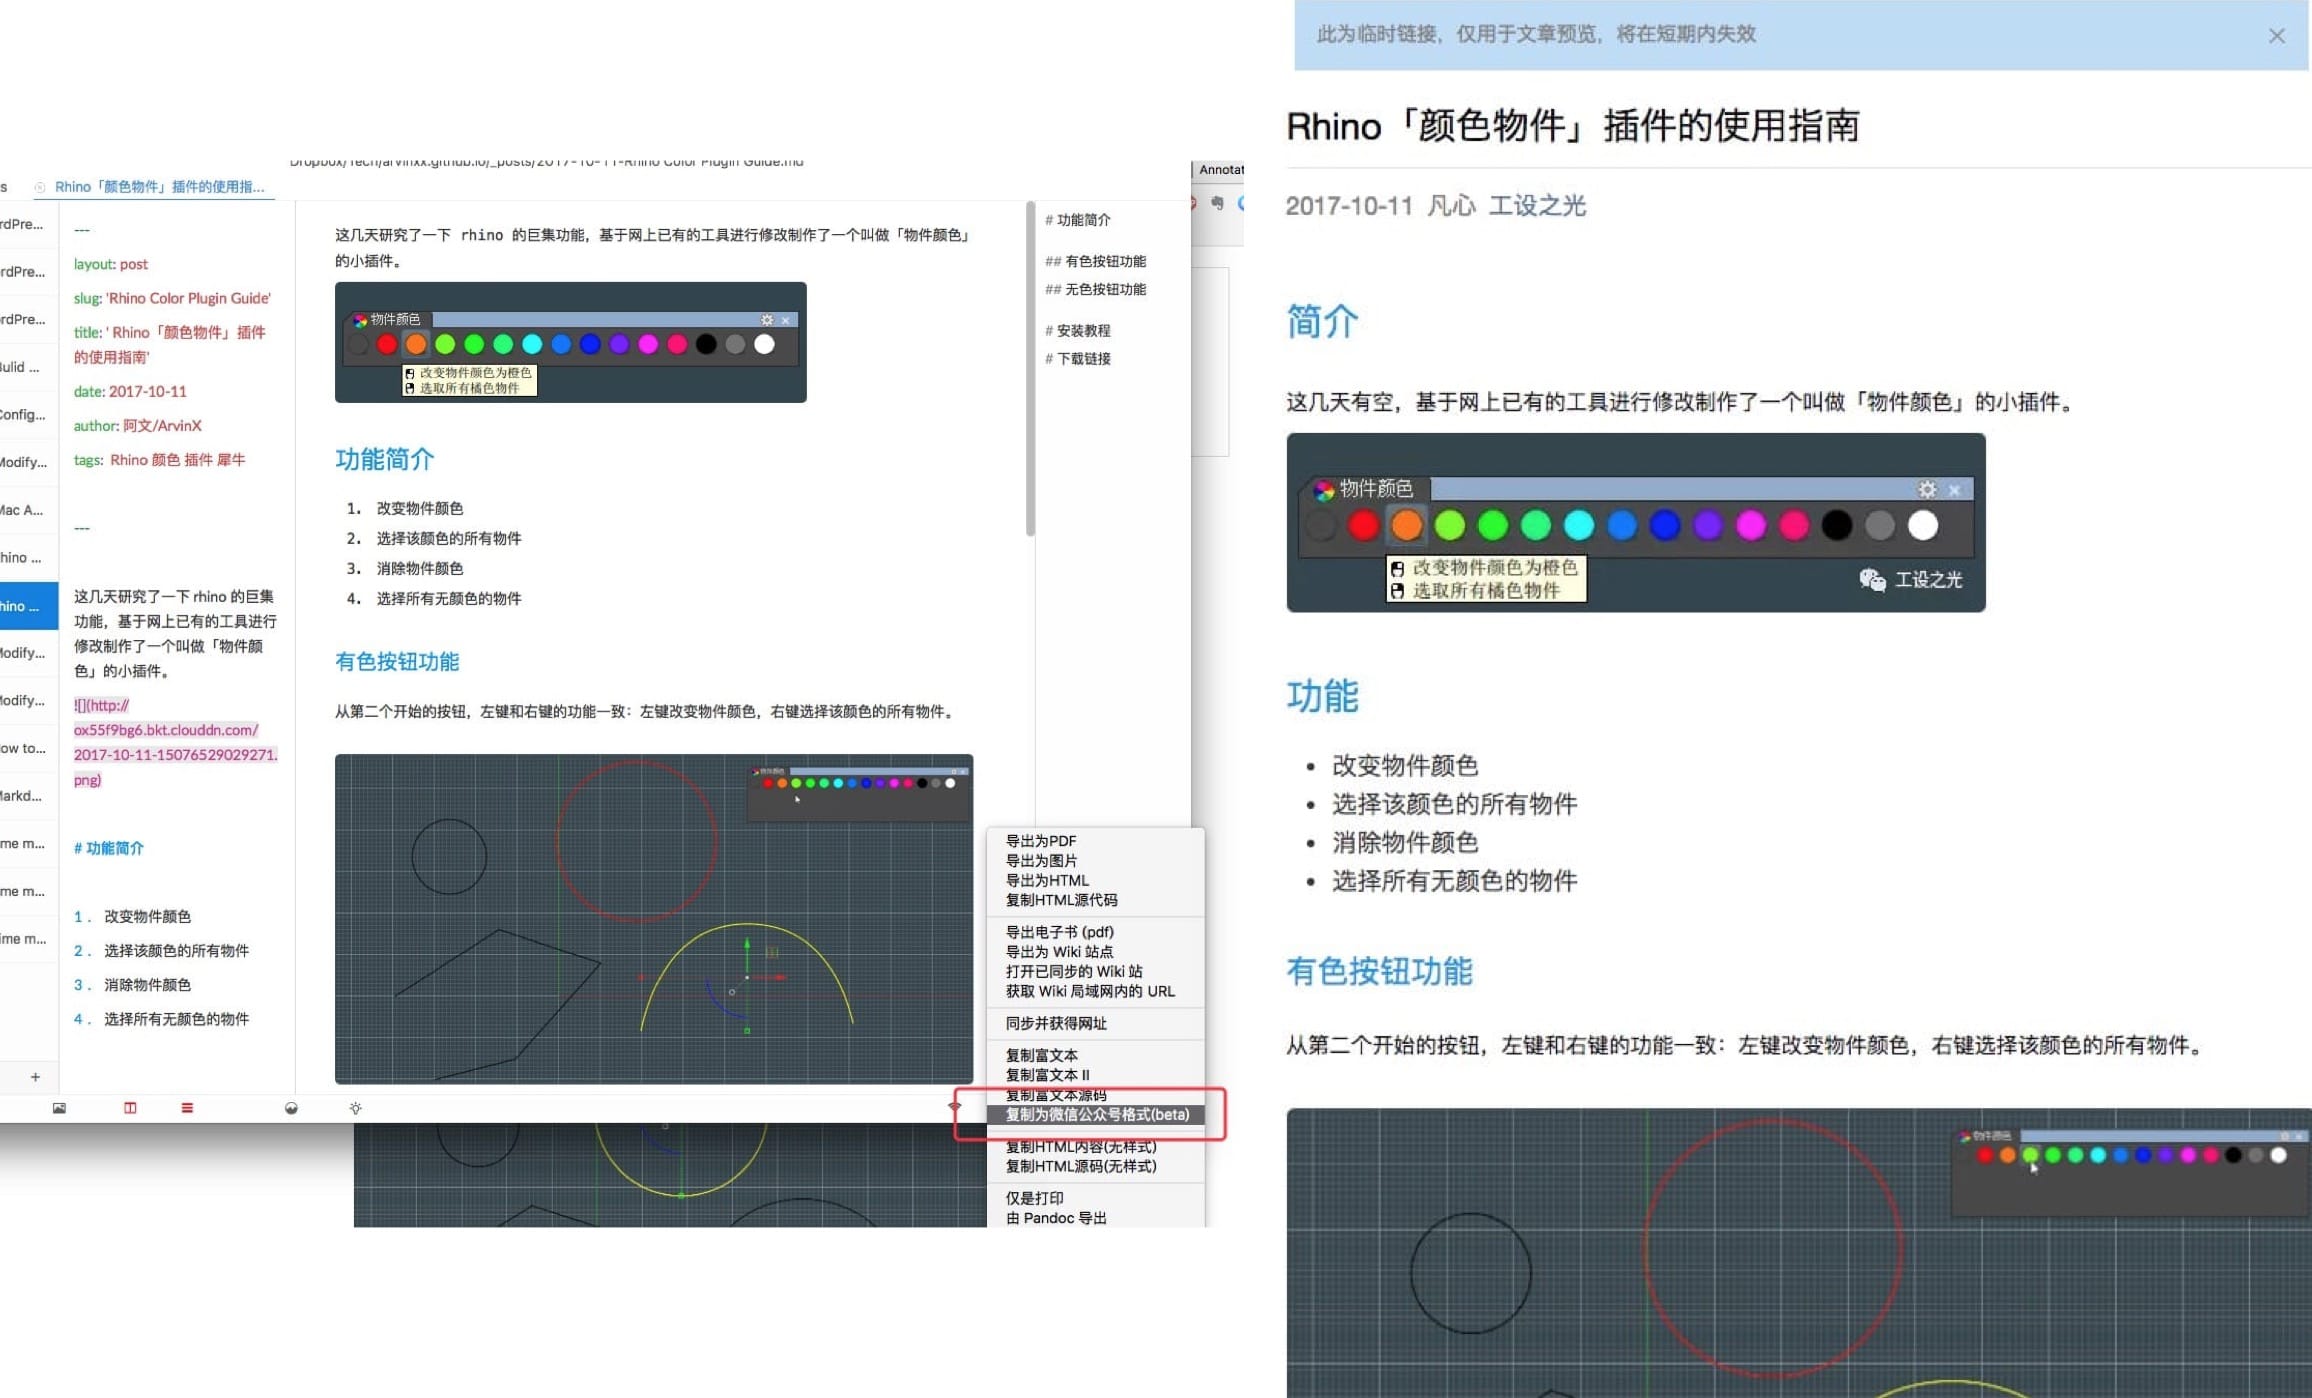Jump to 有色按钮功能 outline entry
This screenshot has width=2312, height=1398.
[1104, 261]
